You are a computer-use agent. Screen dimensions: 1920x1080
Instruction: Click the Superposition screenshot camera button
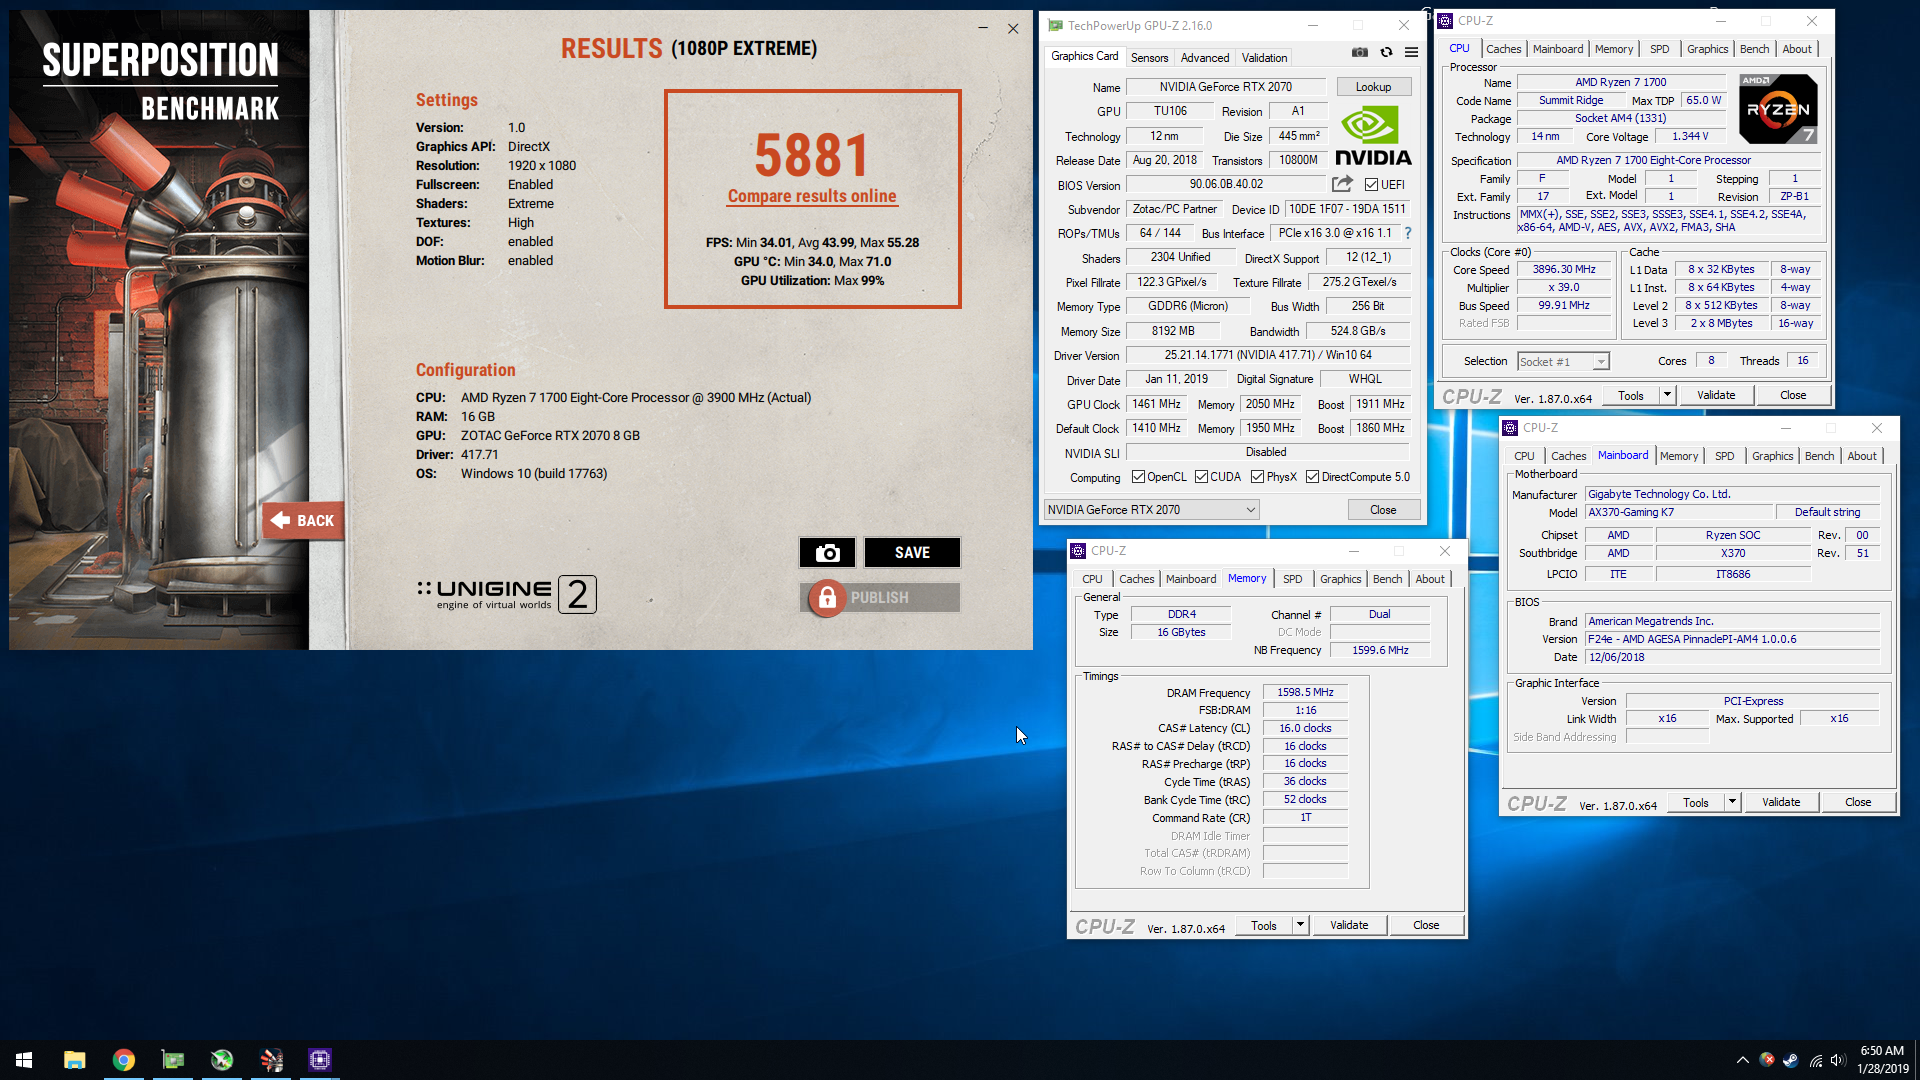coord(827,552)
